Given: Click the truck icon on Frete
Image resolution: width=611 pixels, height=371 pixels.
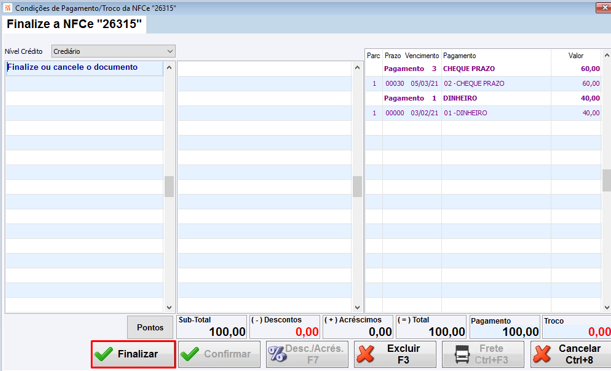Looking at the screenshot, I should click(x=463, y=354).
